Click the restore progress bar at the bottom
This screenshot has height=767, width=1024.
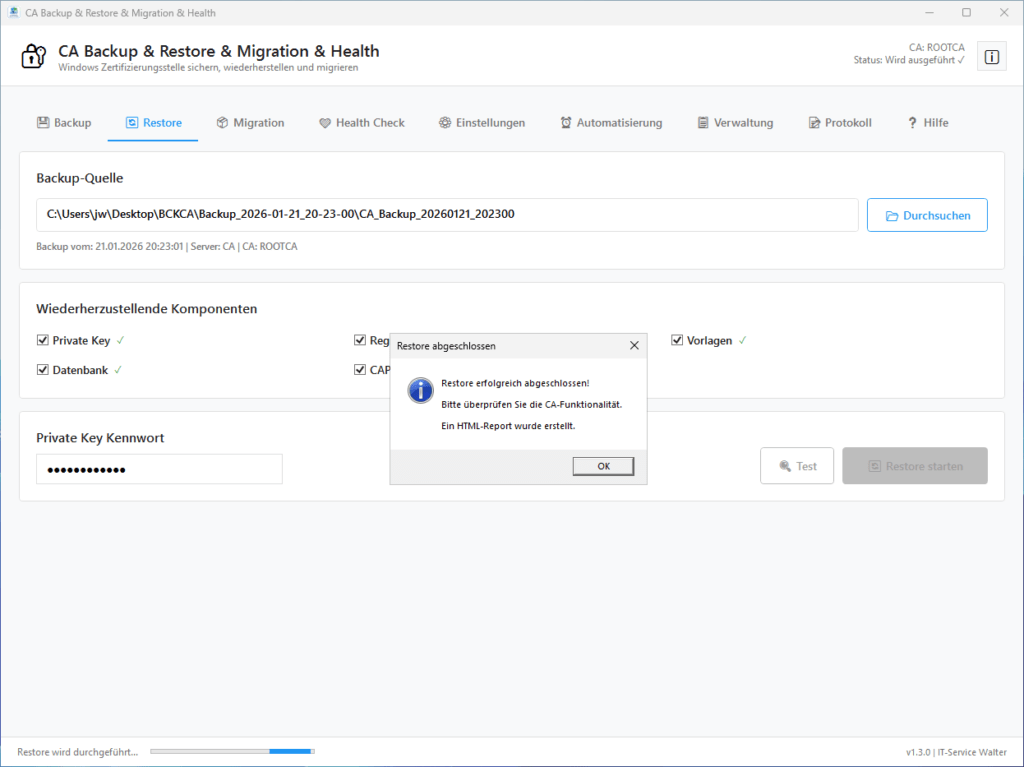pos(232,750)
